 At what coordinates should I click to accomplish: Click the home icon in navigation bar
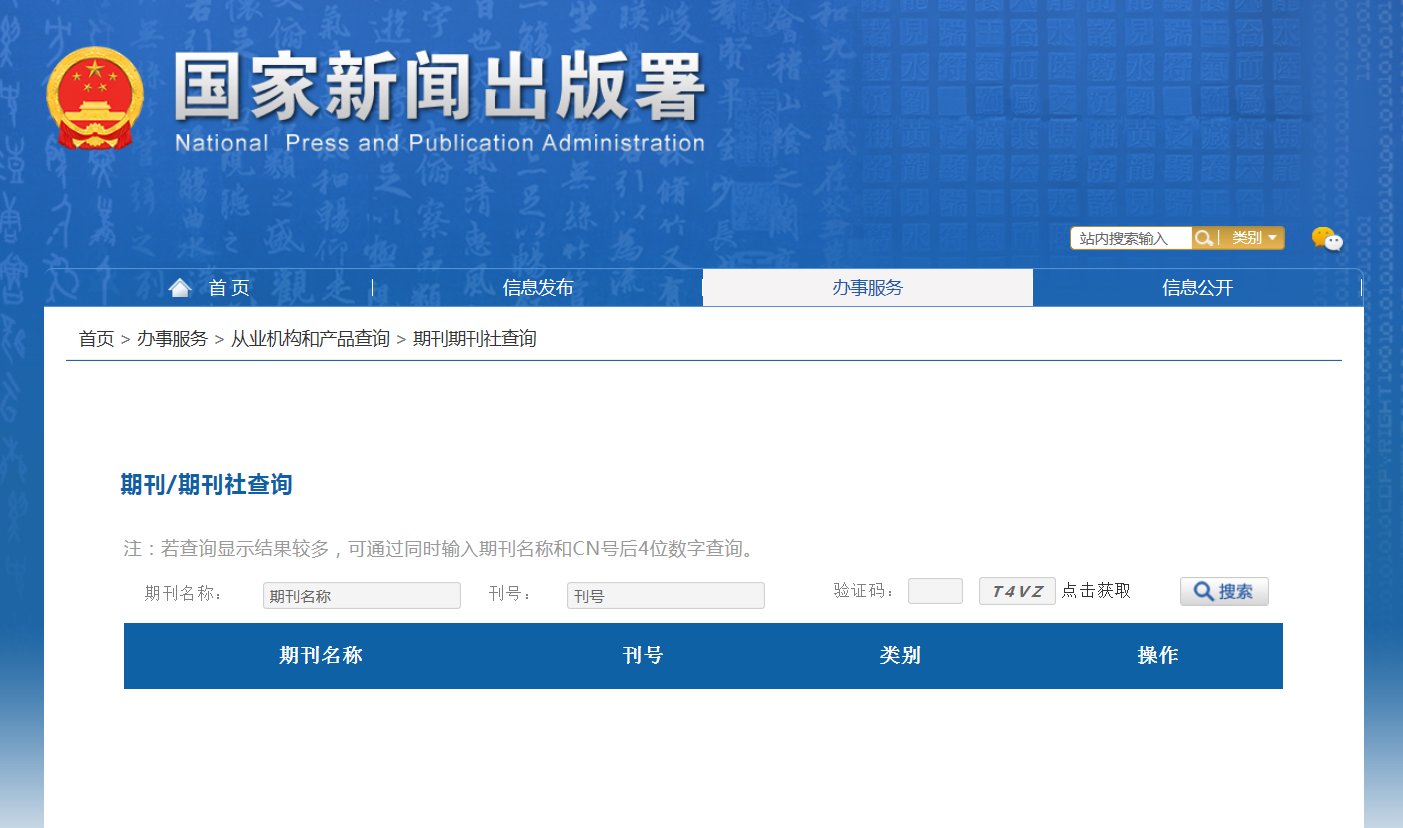(180, 288)
